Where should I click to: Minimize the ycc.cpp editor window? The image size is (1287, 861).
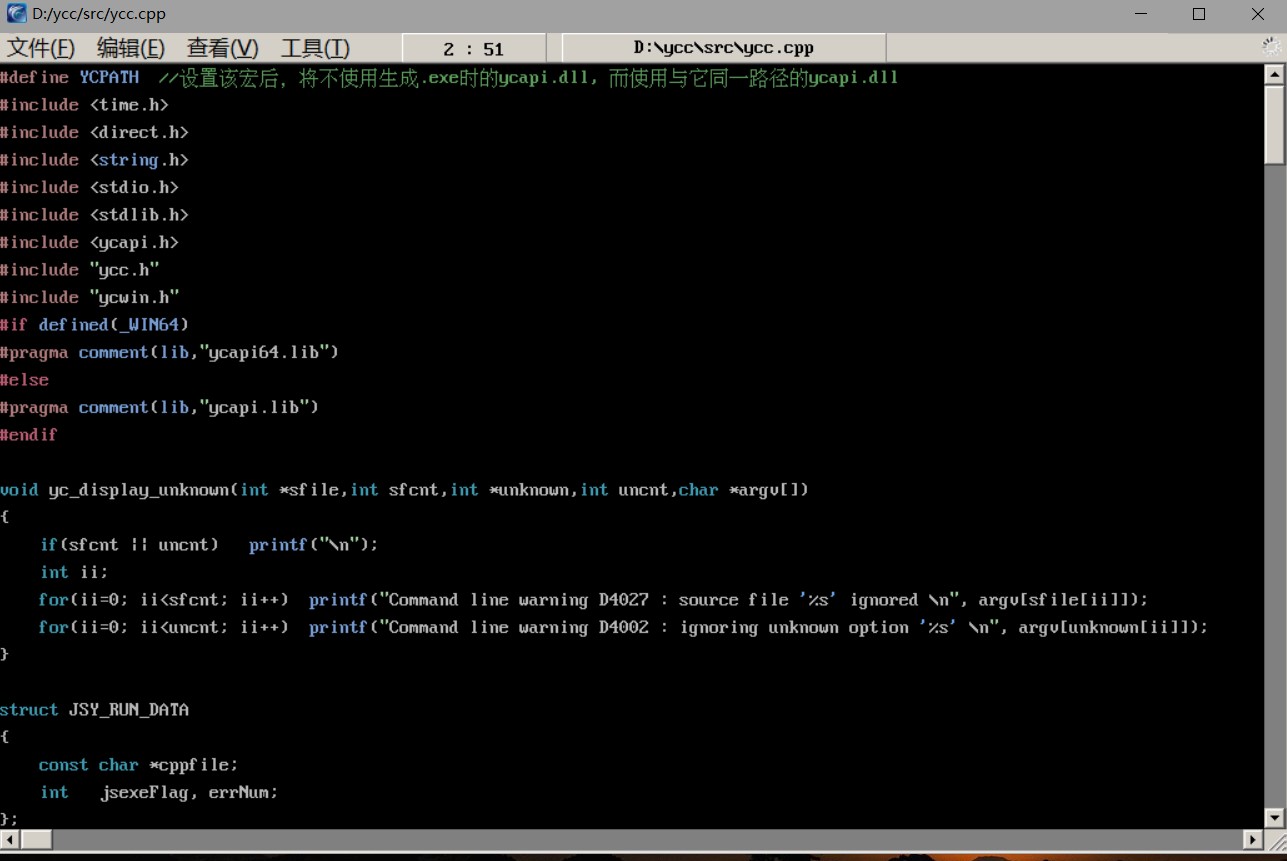tap(1141, 14)
